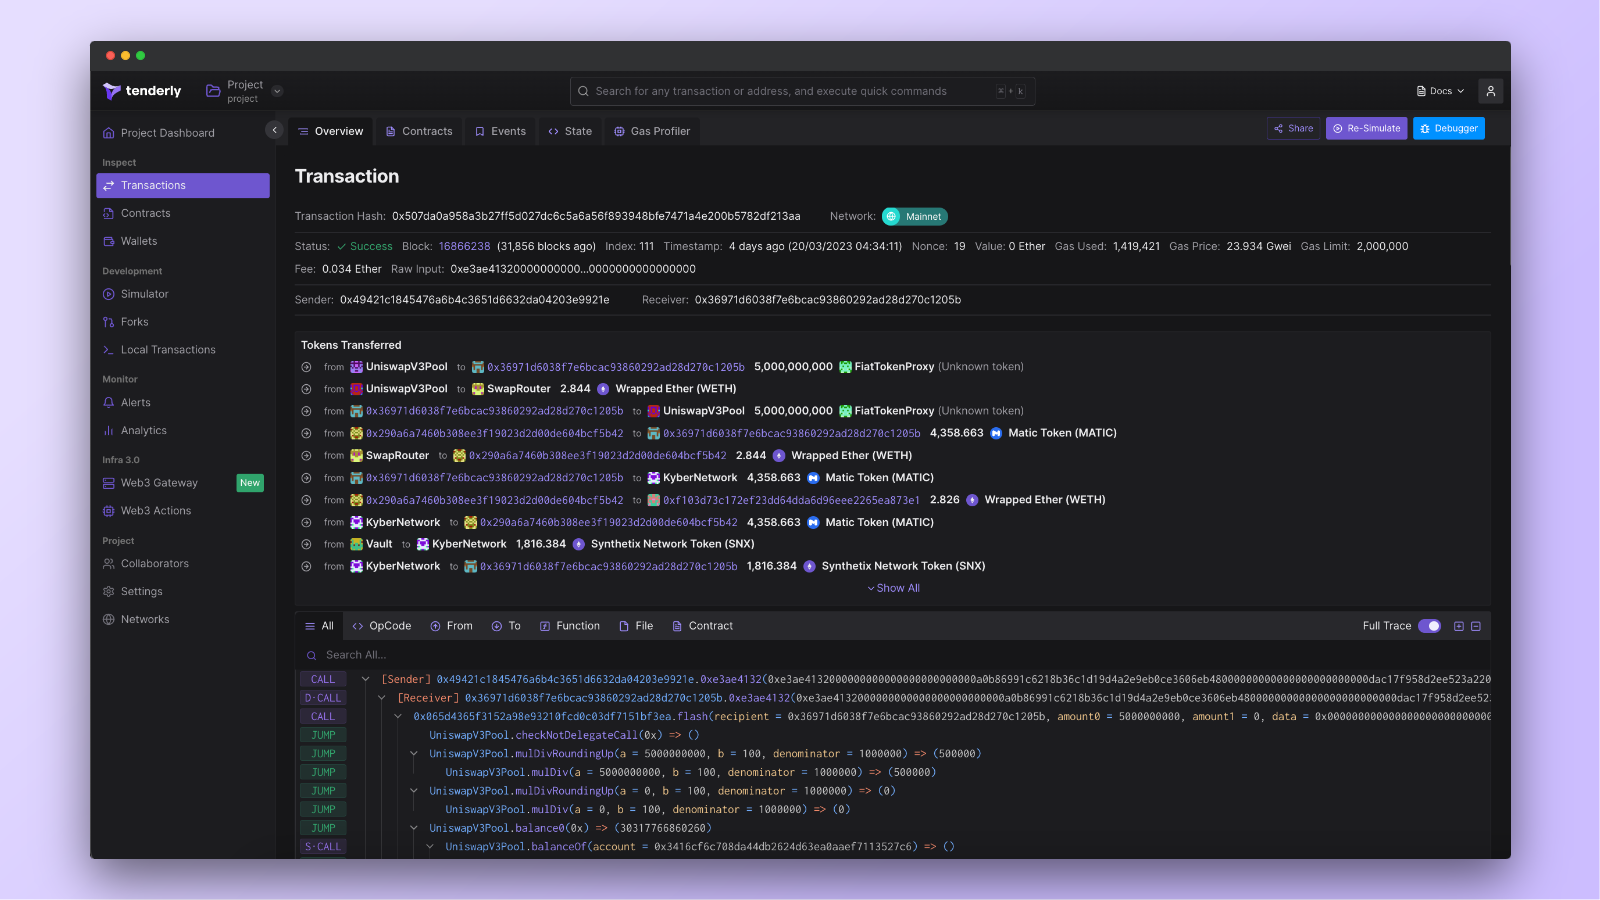Expand the project selector dropdown
The image size is (1600, 900).
pyautogui.click(x=277, y=90)
